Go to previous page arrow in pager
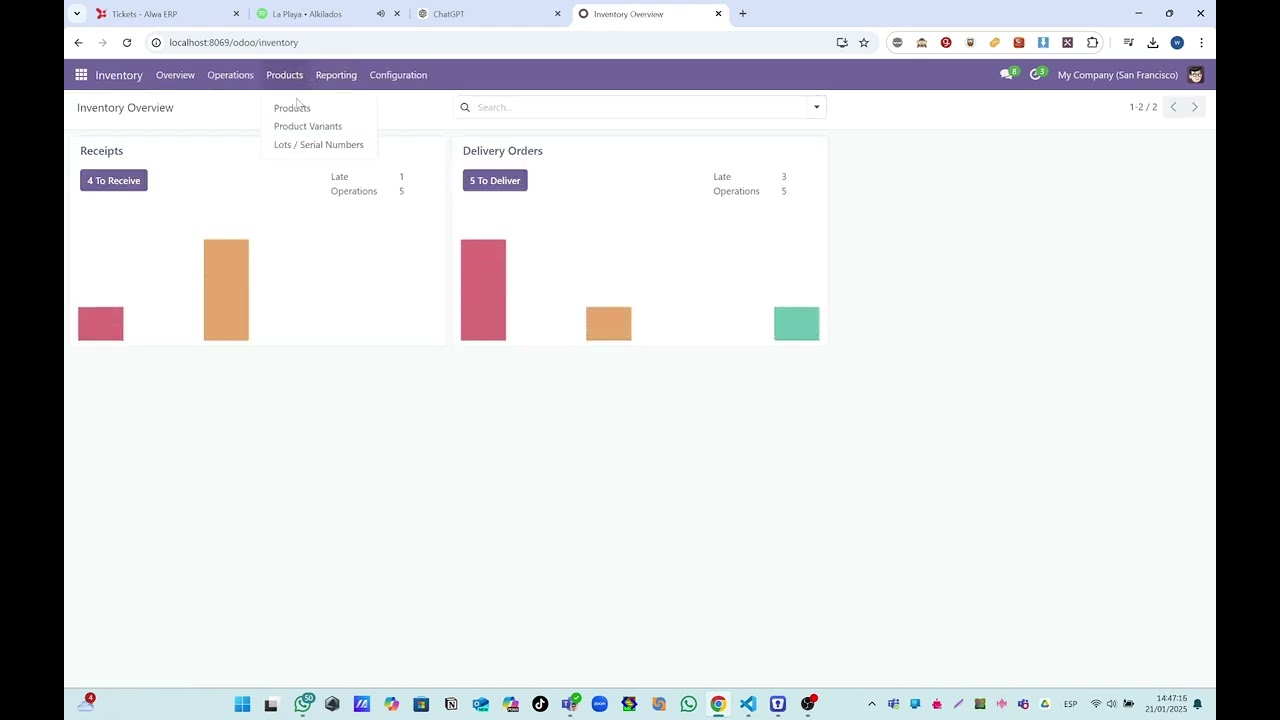 1173,107
